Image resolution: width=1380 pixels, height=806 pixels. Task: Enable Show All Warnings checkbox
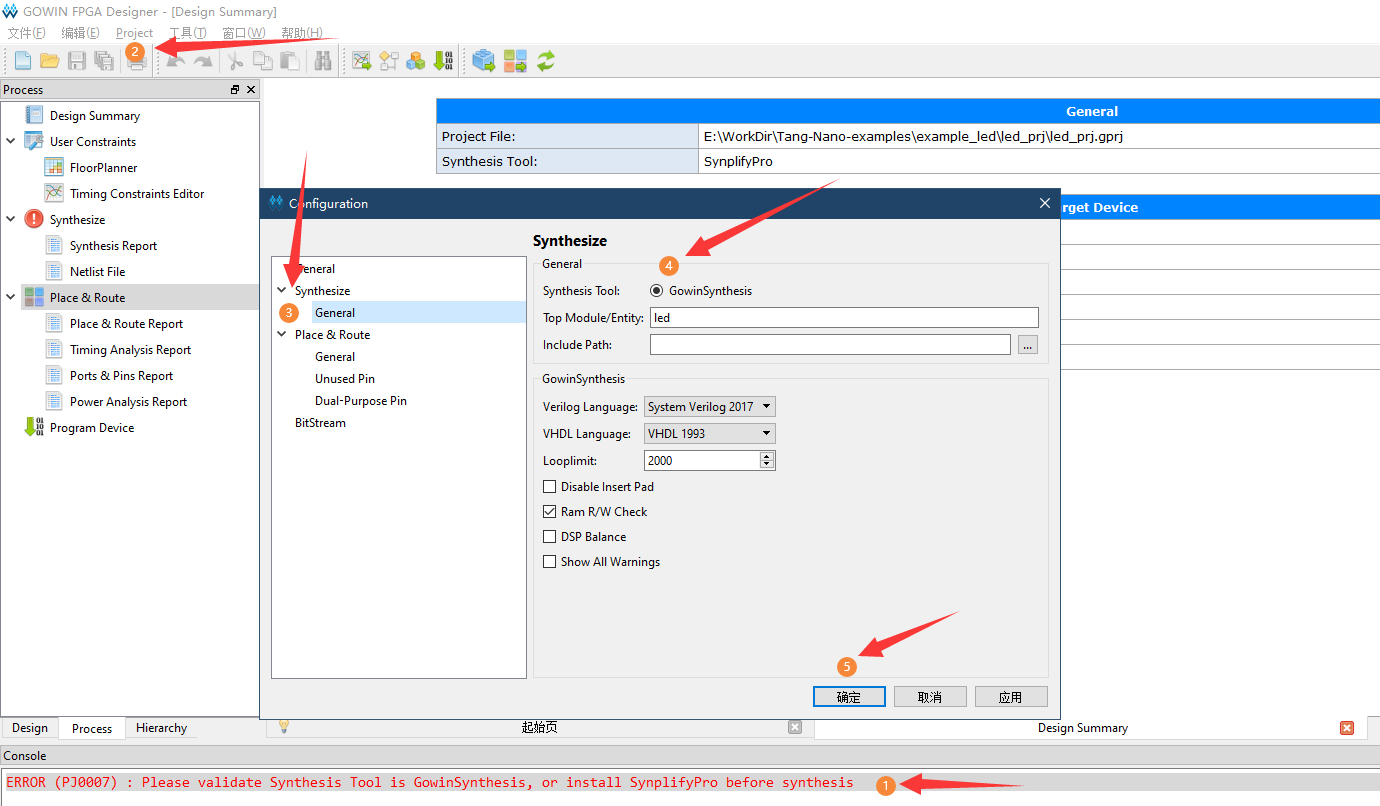[549, 562]
